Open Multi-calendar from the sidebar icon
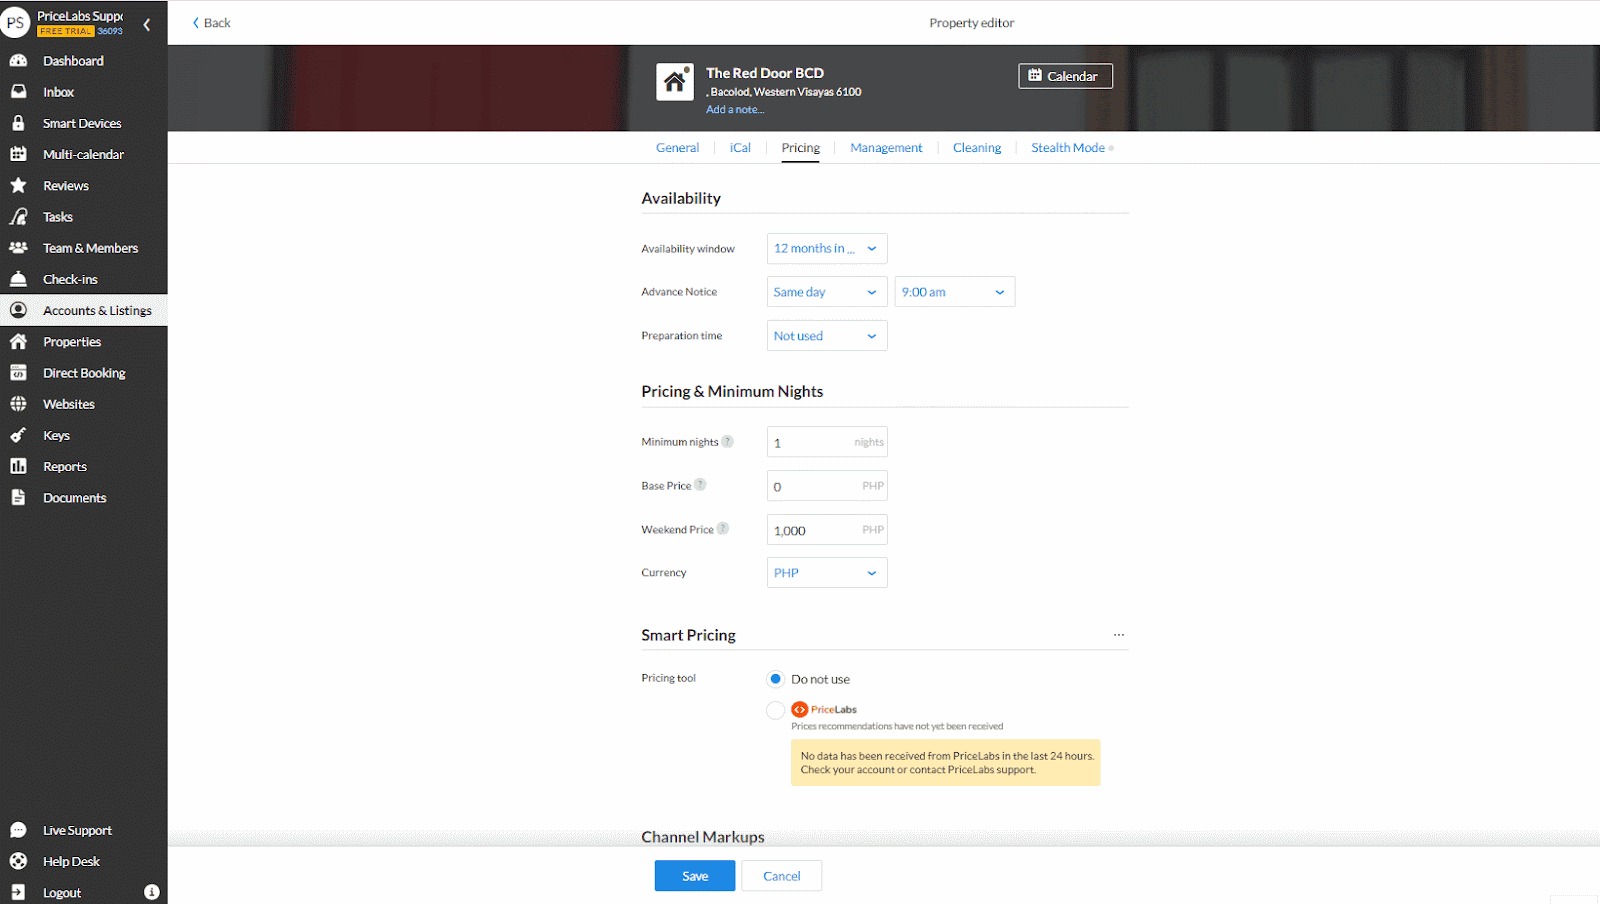This screenshot has height=904, width=1600. click(18, 154)
